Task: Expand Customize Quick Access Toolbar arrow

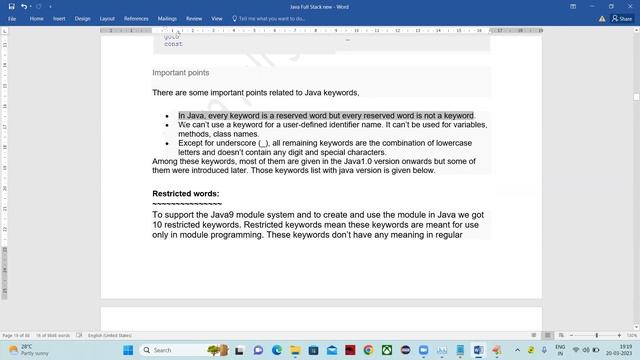Action: coord(50,7)
